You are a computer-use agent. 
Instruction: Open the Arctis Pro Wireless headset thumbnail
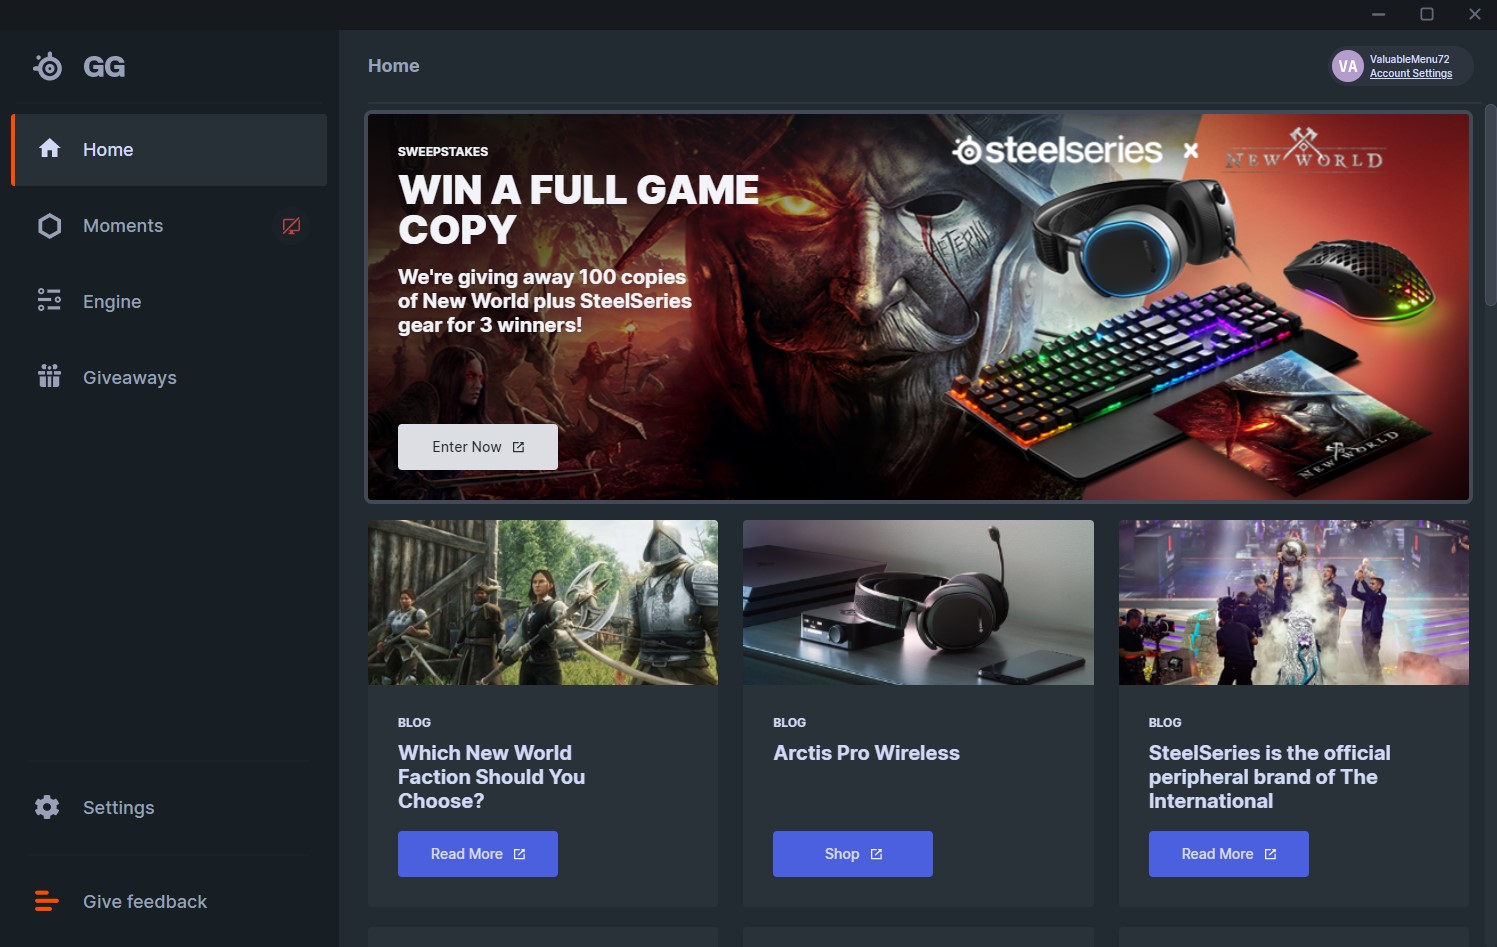point(918,602)
